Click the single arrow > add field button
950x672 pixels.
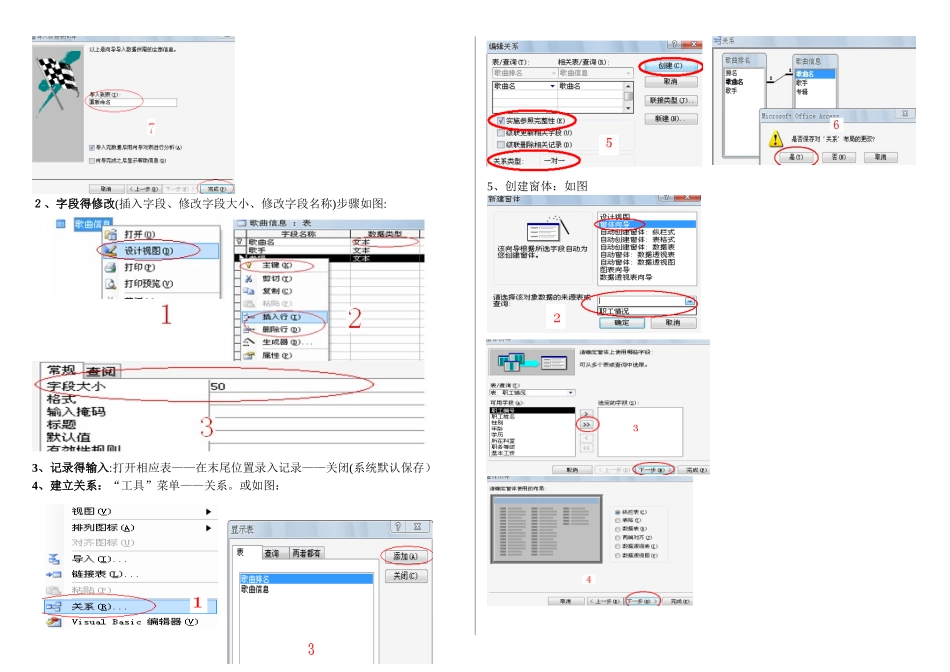point(586,414)
